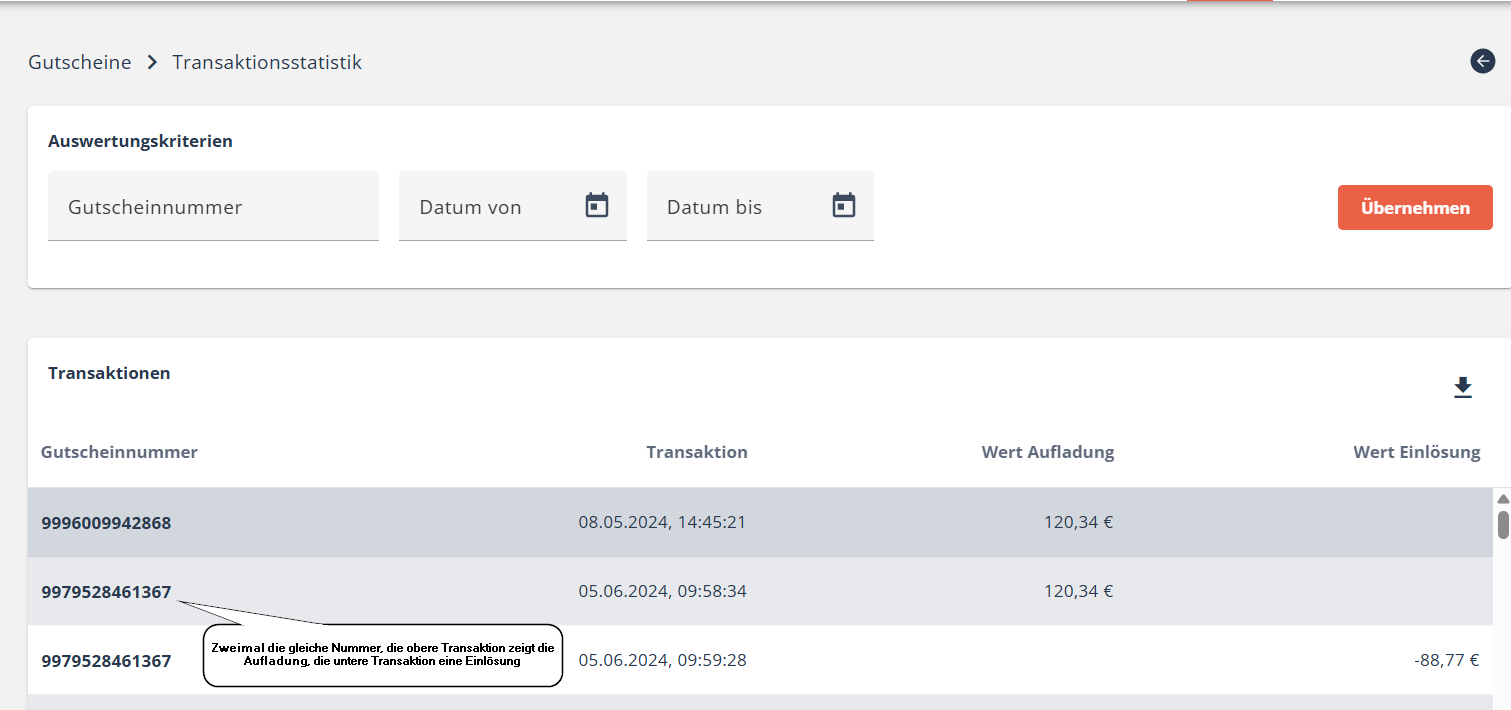1511x710 pixels.
Task: Focus the Gutscheinnummer input field
Action: click(213, 206)
